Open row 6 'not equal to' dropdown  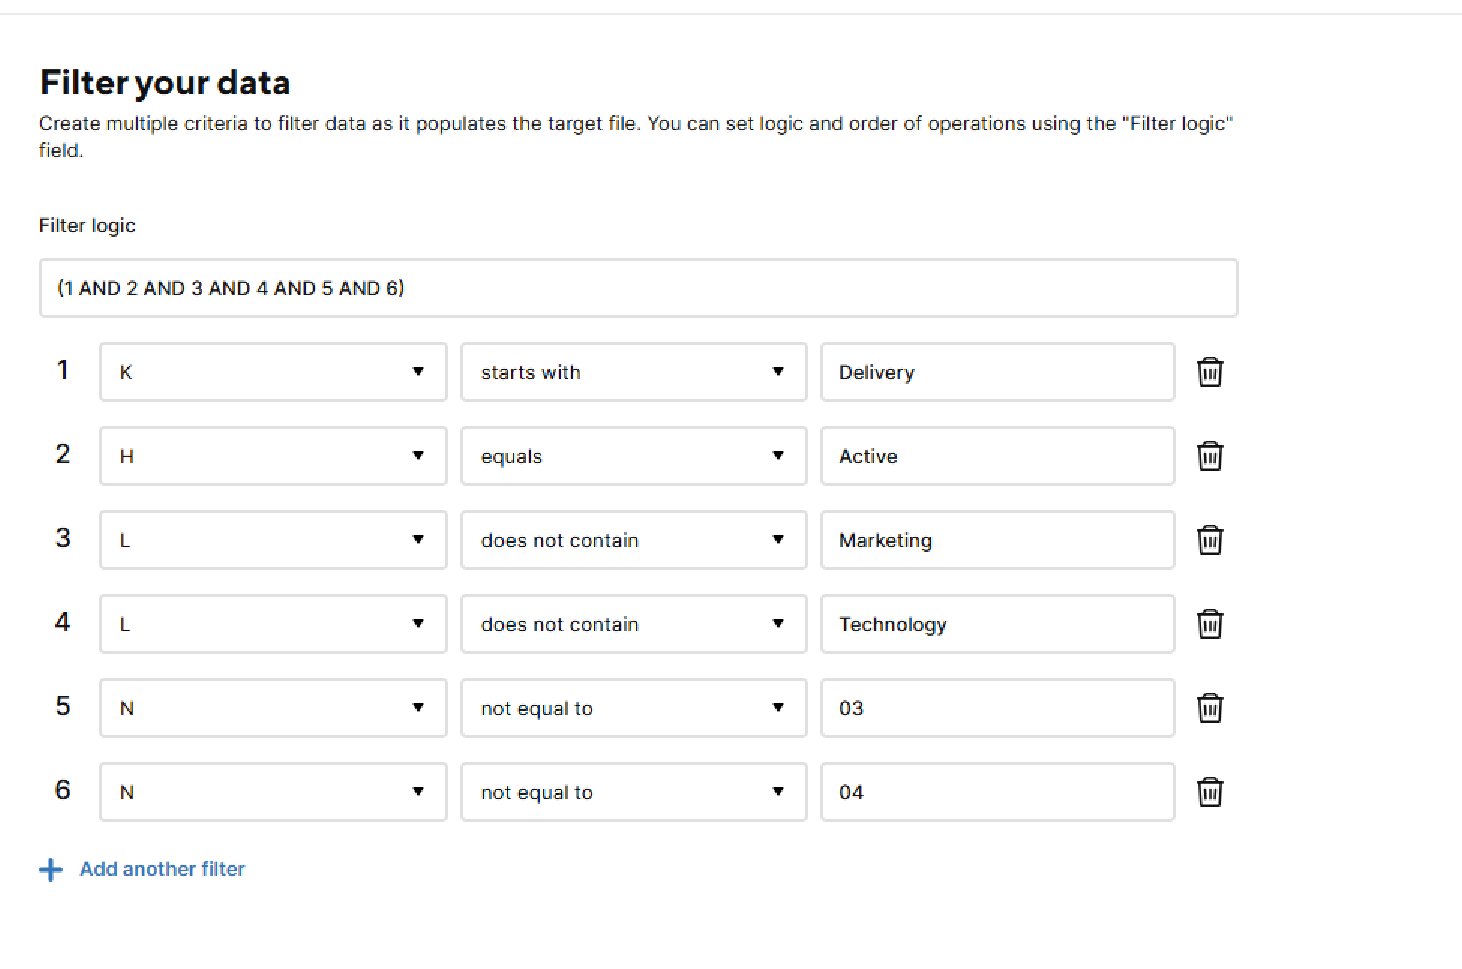pos(633,792)
